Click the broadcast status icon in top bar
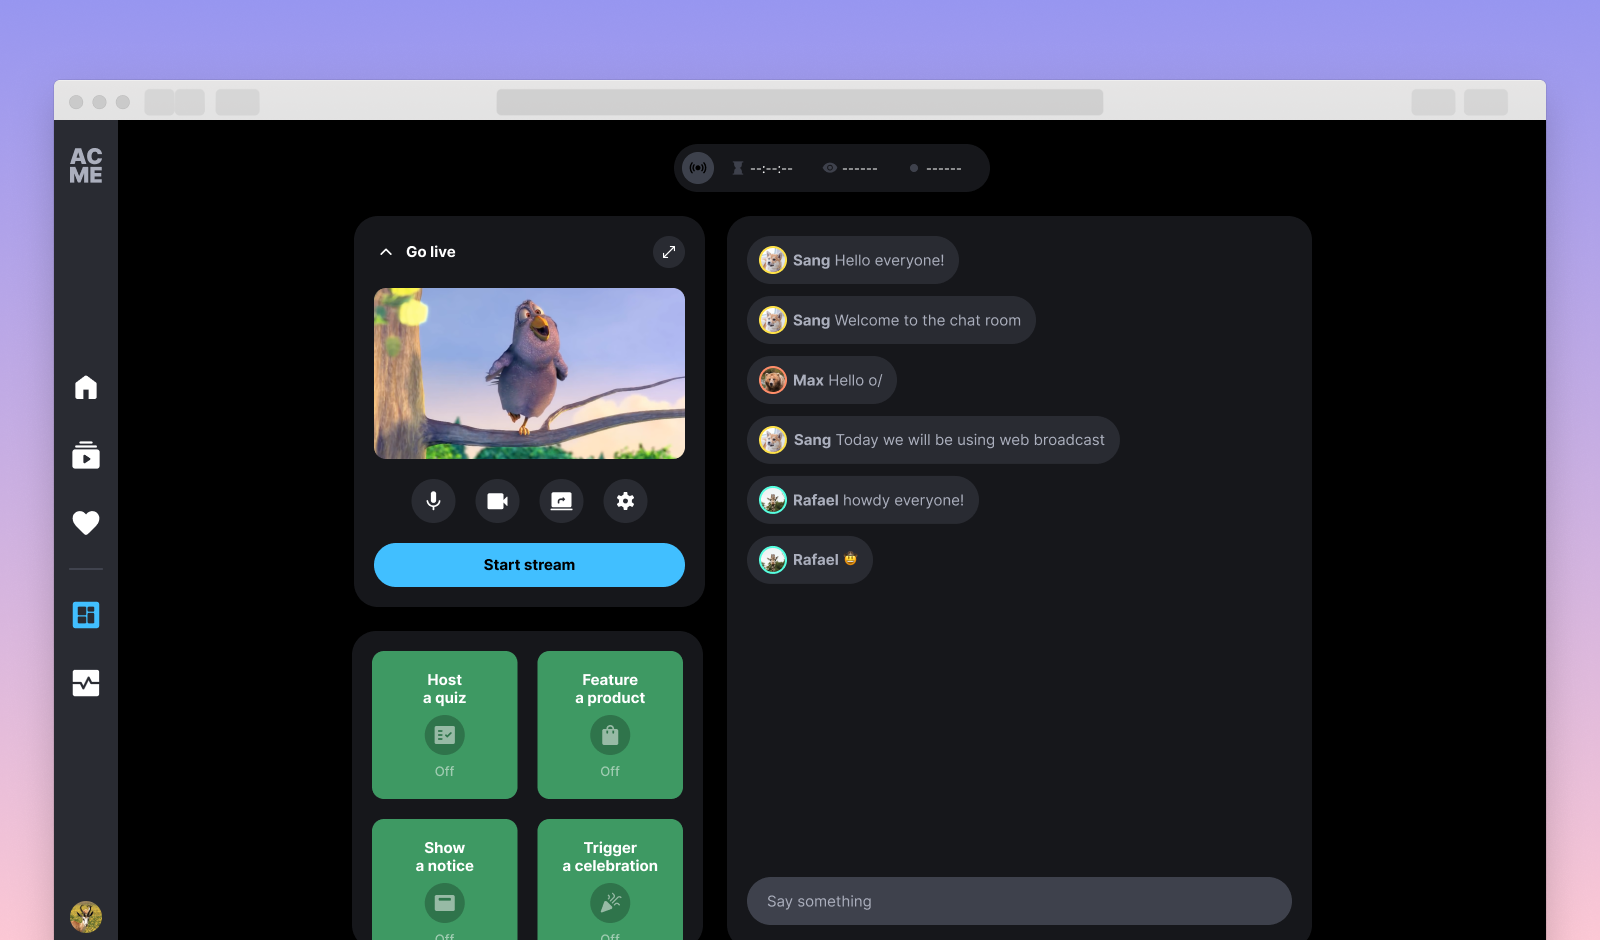 point(698,168)
